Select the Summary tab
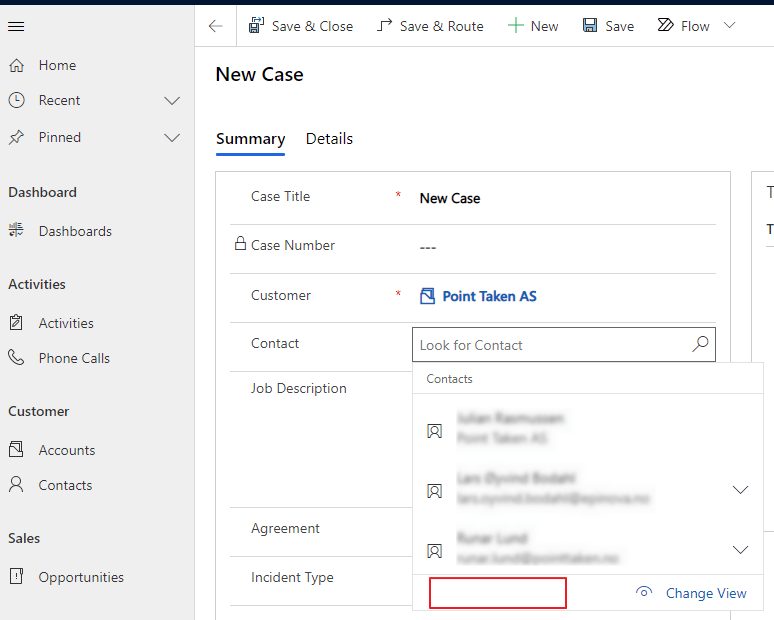Screen dimensions: 774x620 coord(250,139)
